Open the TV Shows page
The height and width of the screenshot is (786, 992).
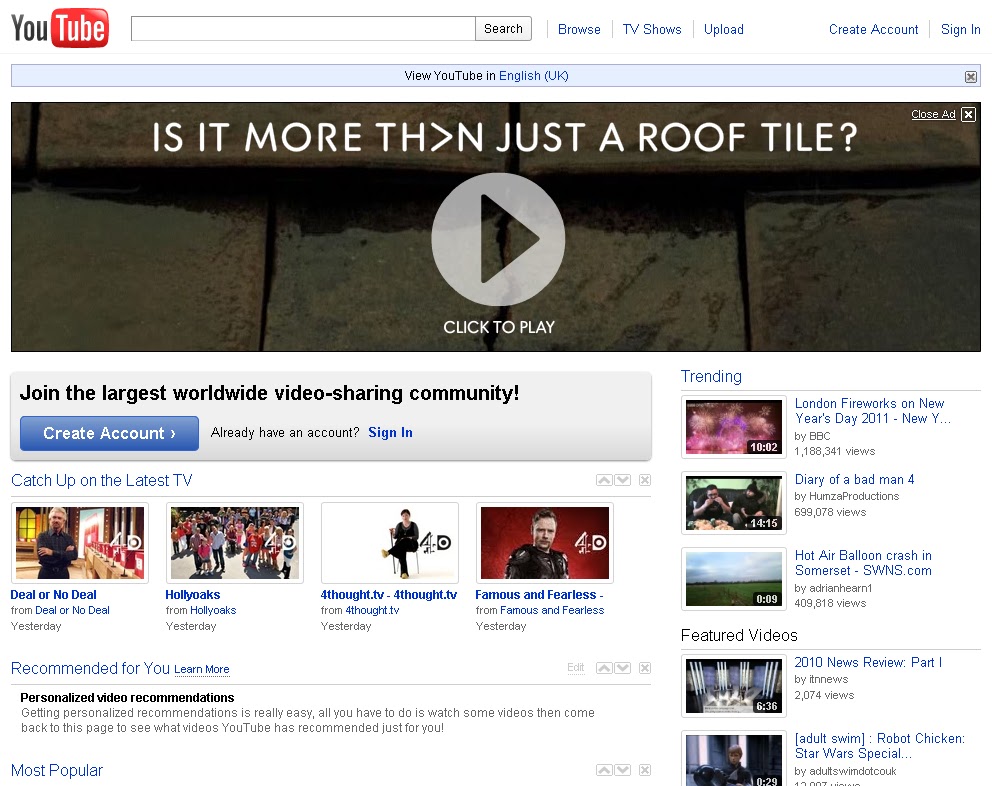click(652, 29)
